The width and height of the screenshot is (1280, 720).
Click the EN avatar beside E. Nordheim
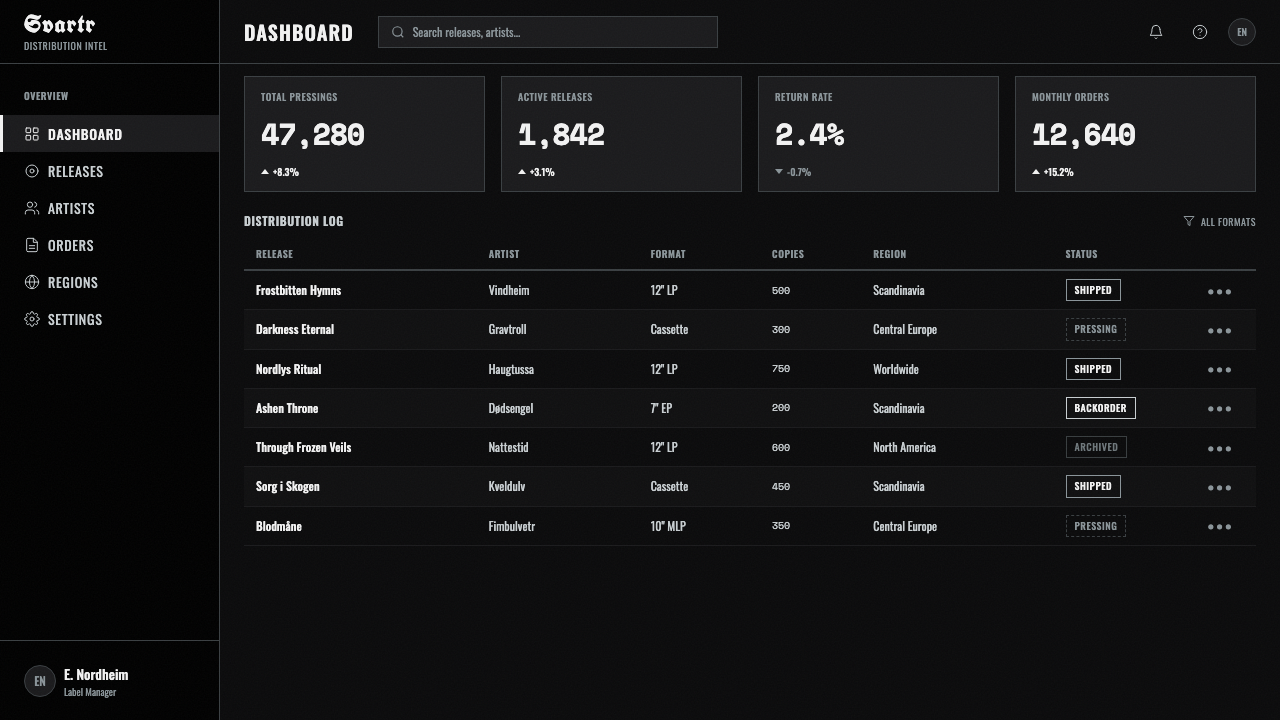40,681
